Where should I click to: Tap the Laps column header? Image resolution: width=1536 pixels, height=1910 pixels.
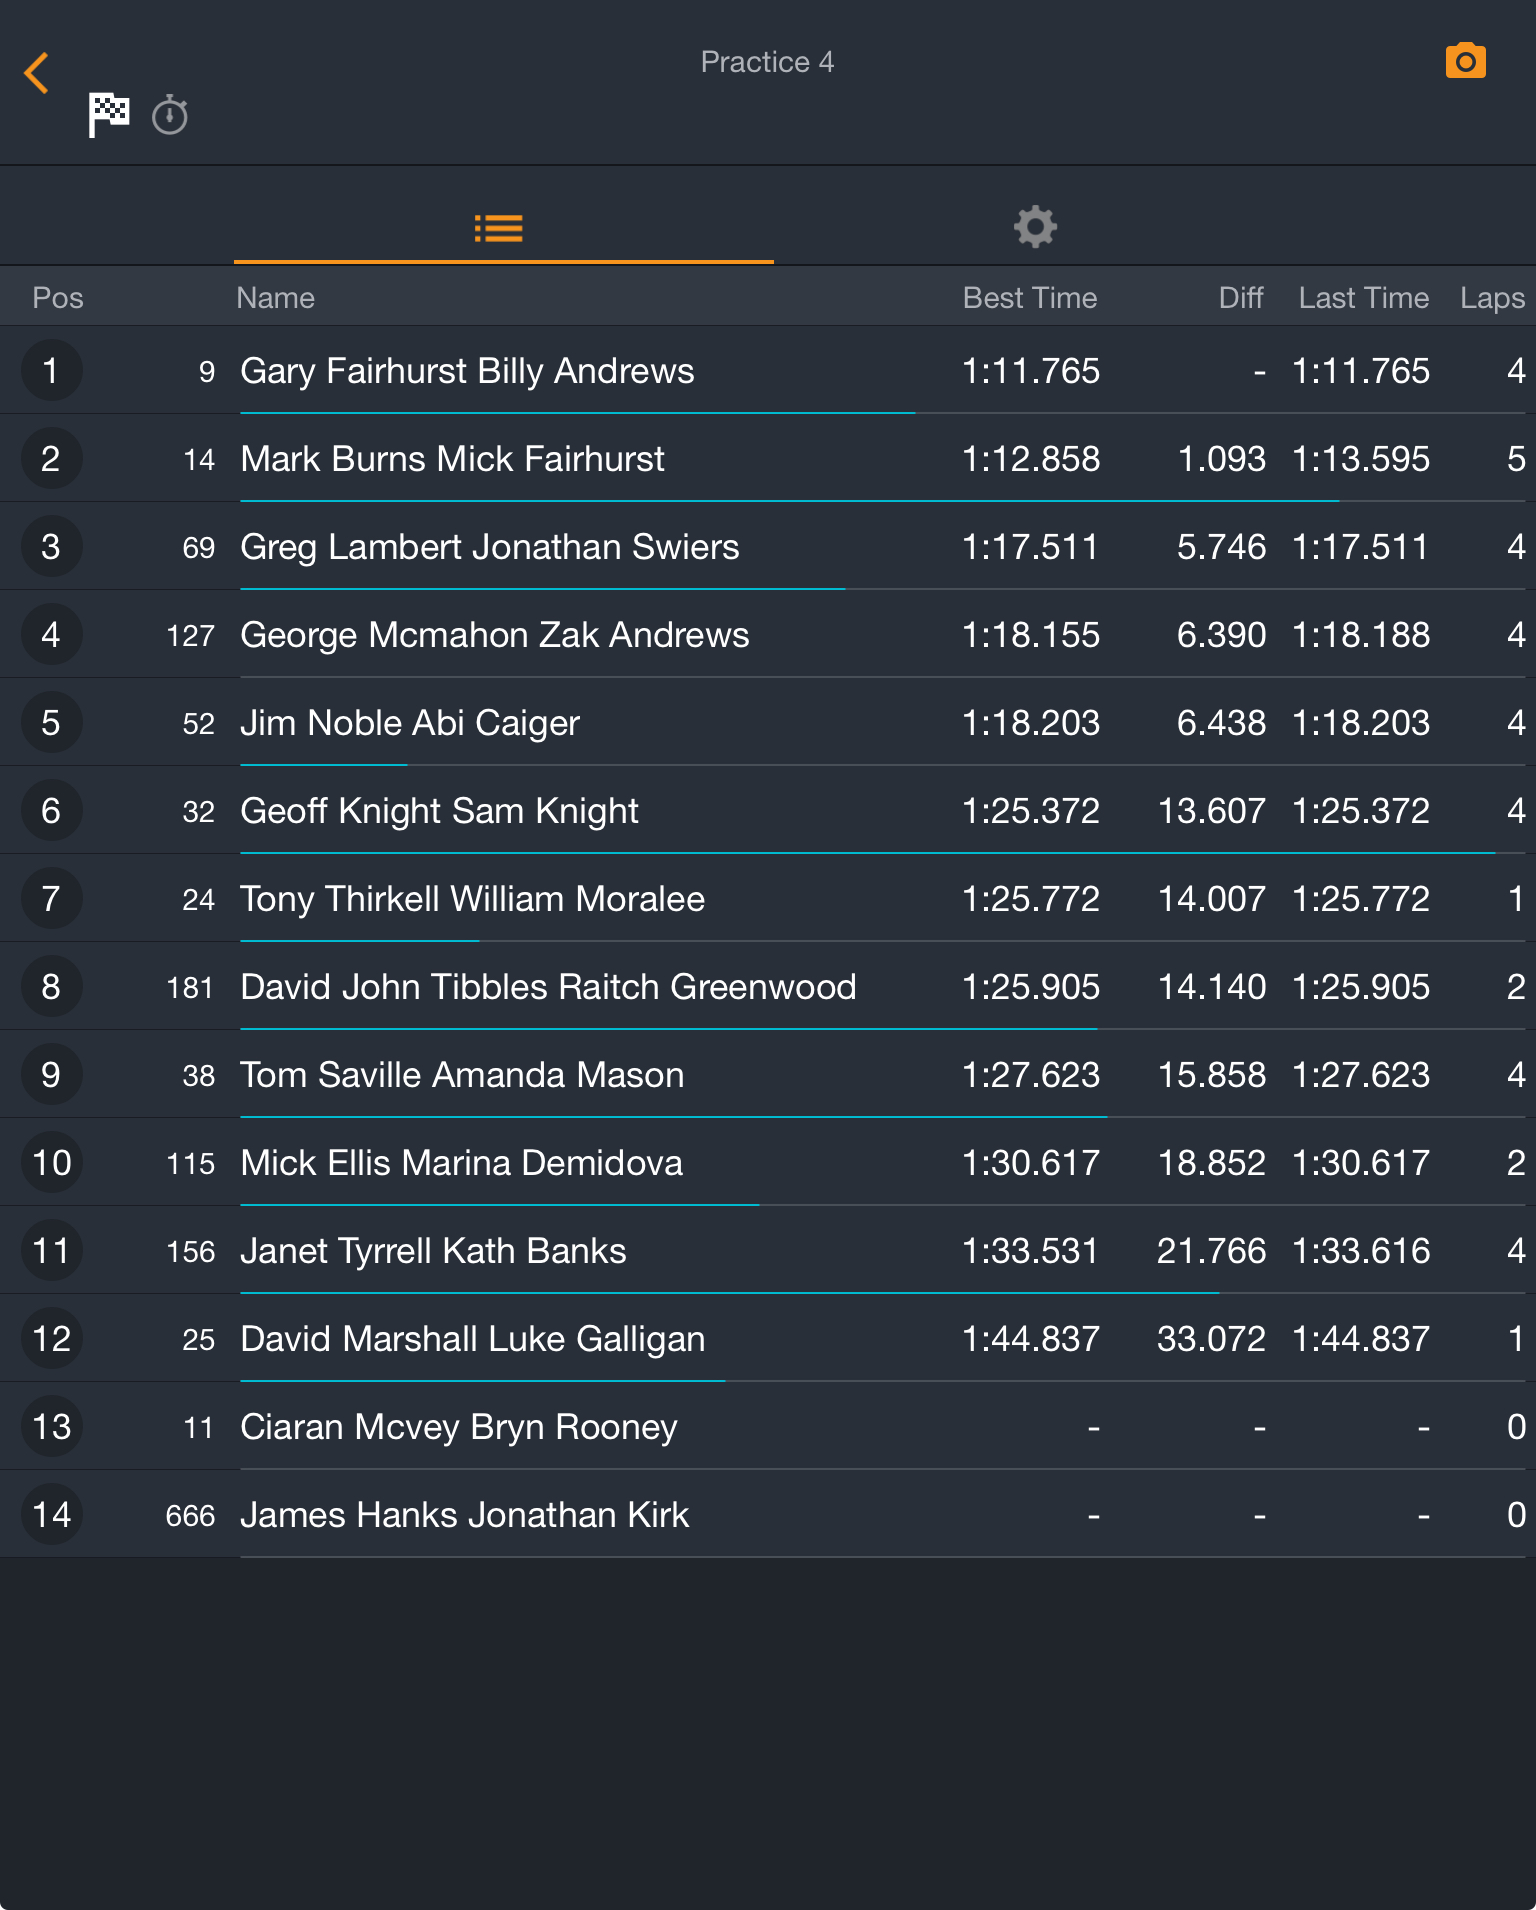coord(1492,298)
